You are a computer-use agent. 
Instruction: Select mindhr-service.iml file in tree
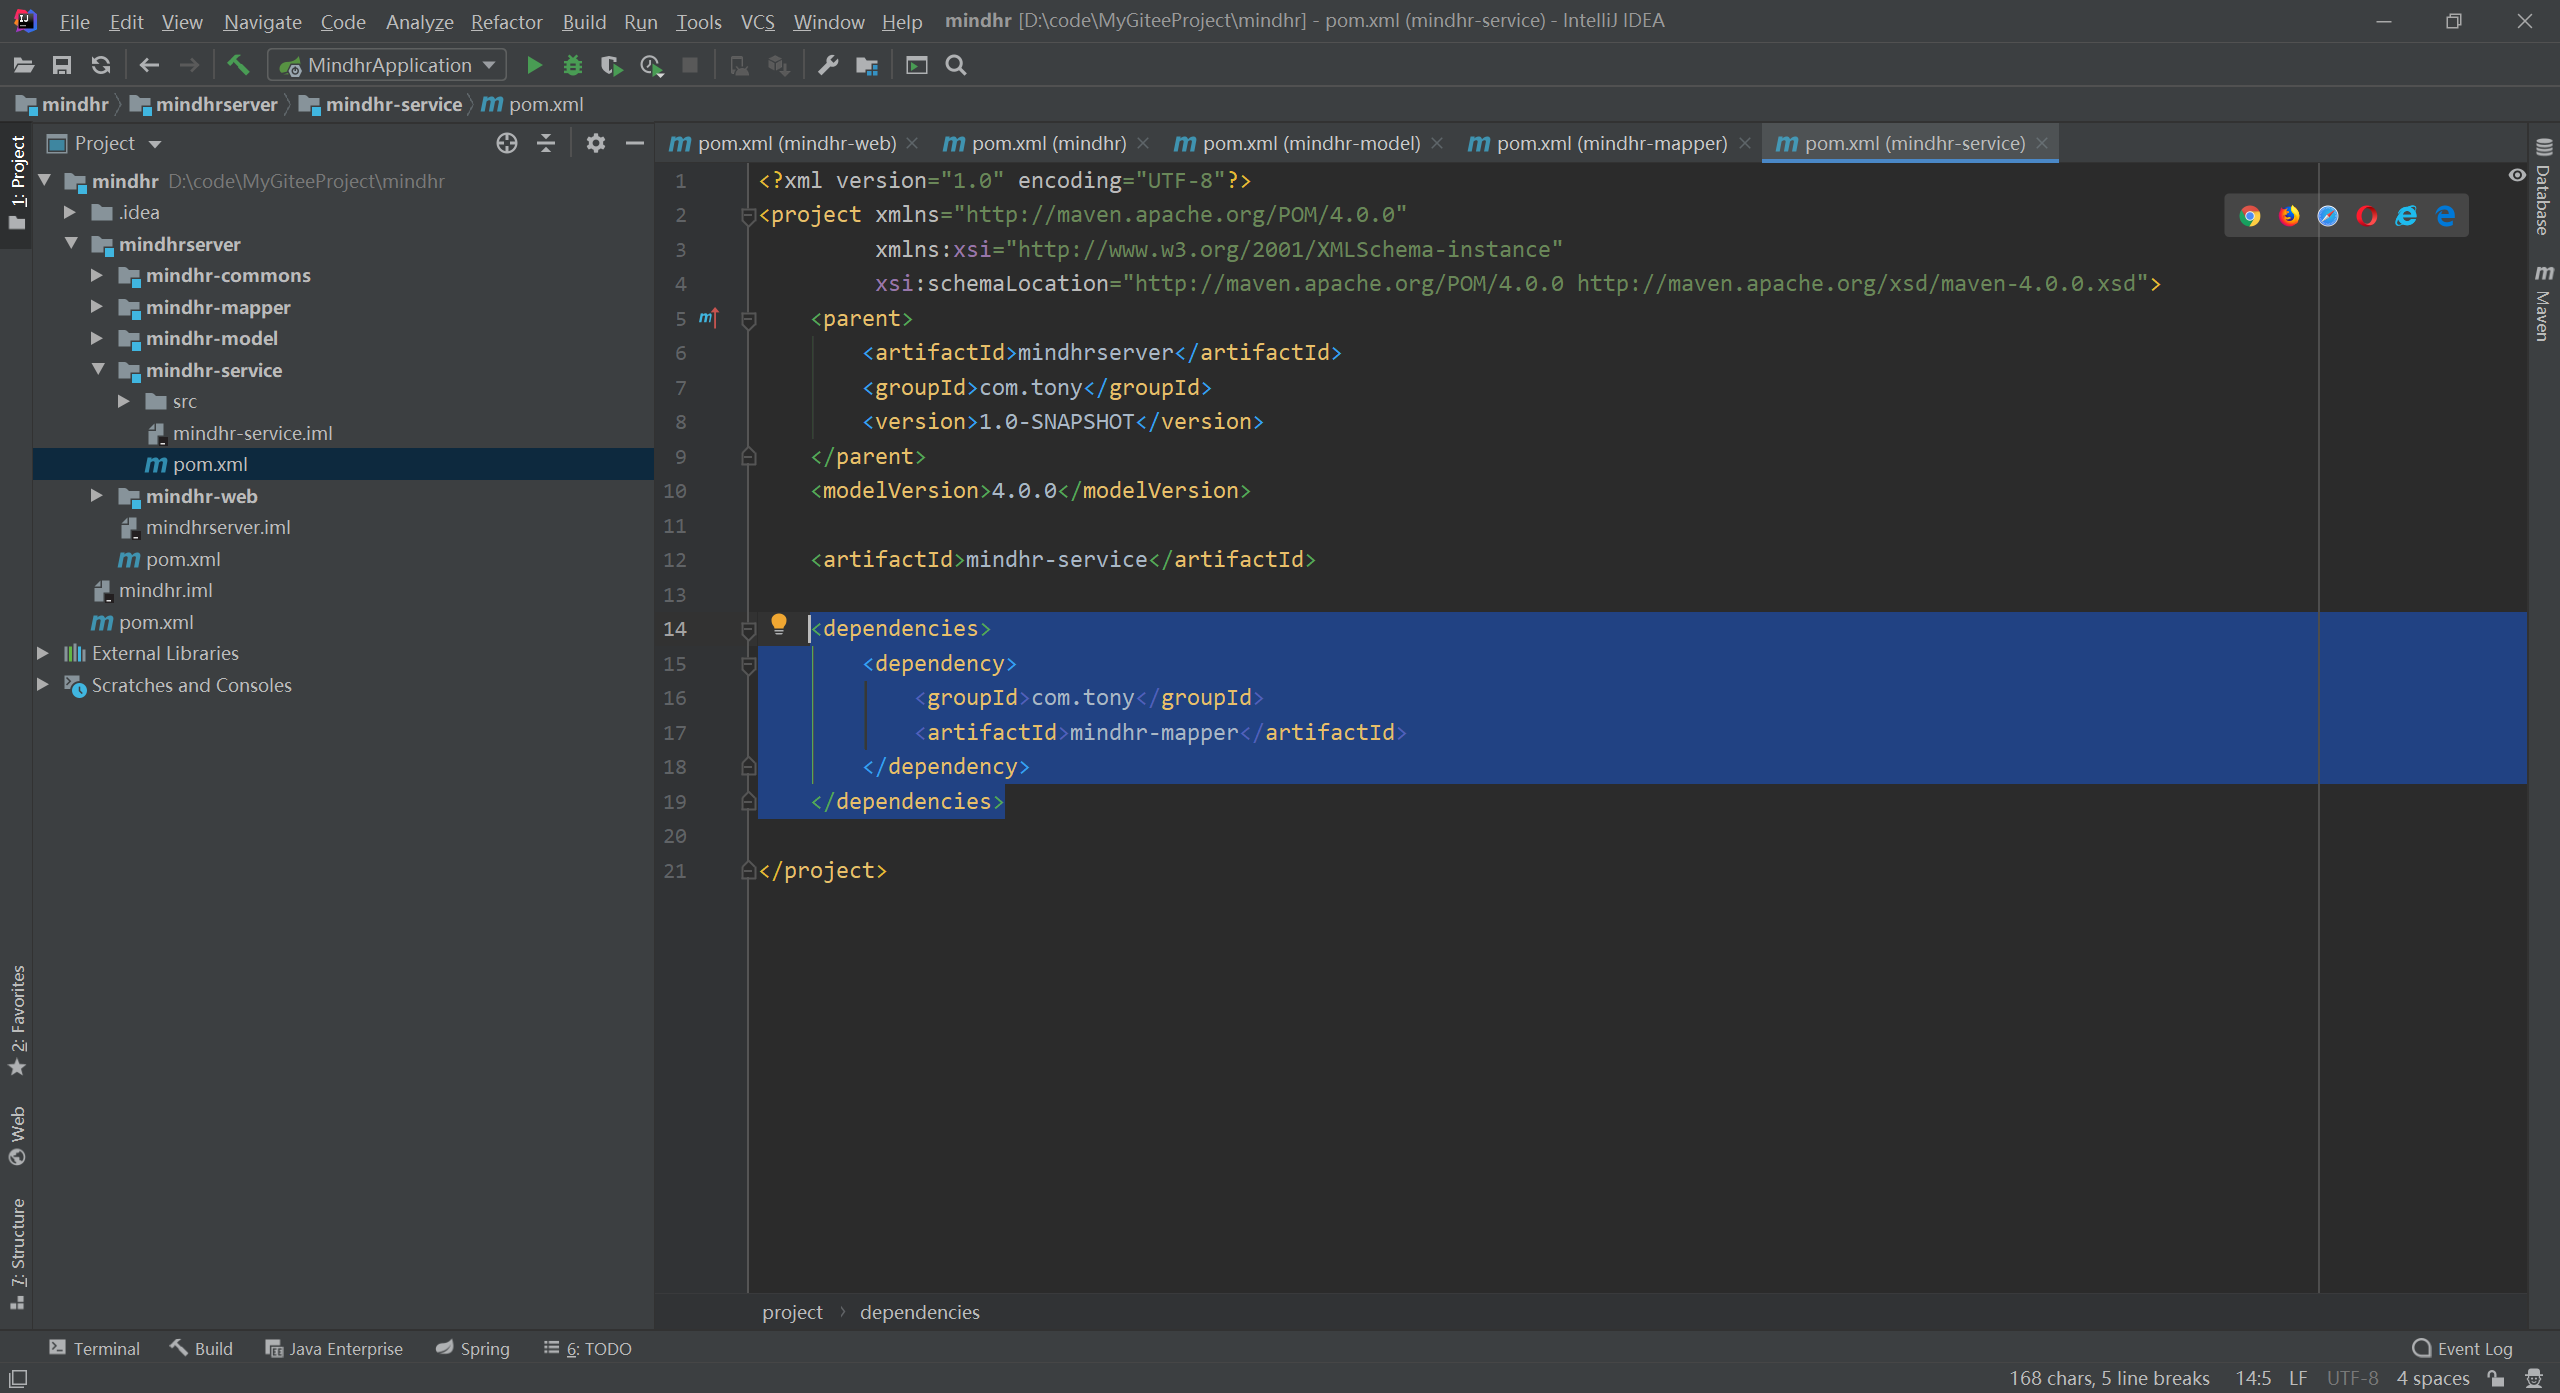click(x=252, y=433)
